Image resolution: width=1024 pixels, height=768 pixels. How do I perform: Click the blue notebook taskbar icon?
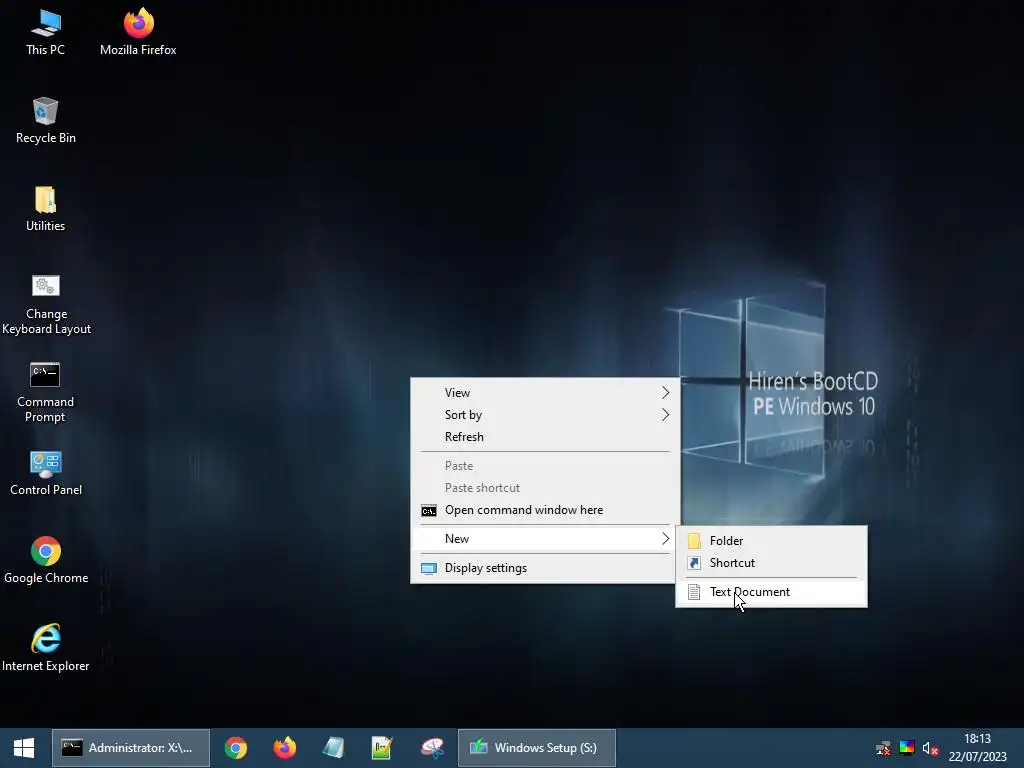coord(334,748)
